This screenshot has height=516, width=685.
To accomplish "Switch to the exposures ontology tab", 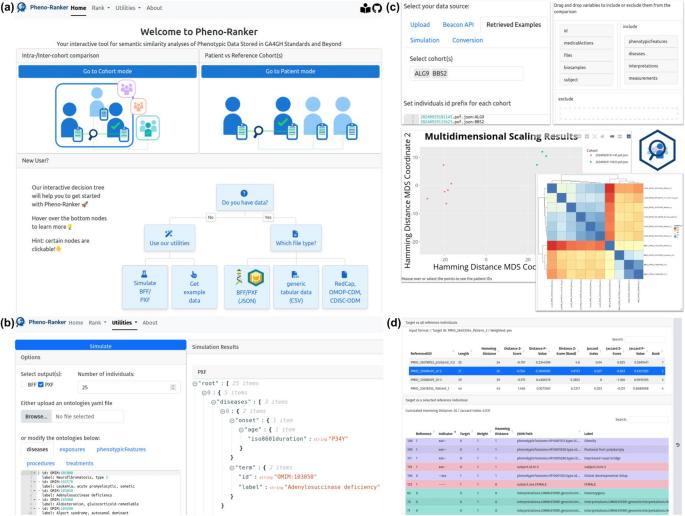I will 72,449.
